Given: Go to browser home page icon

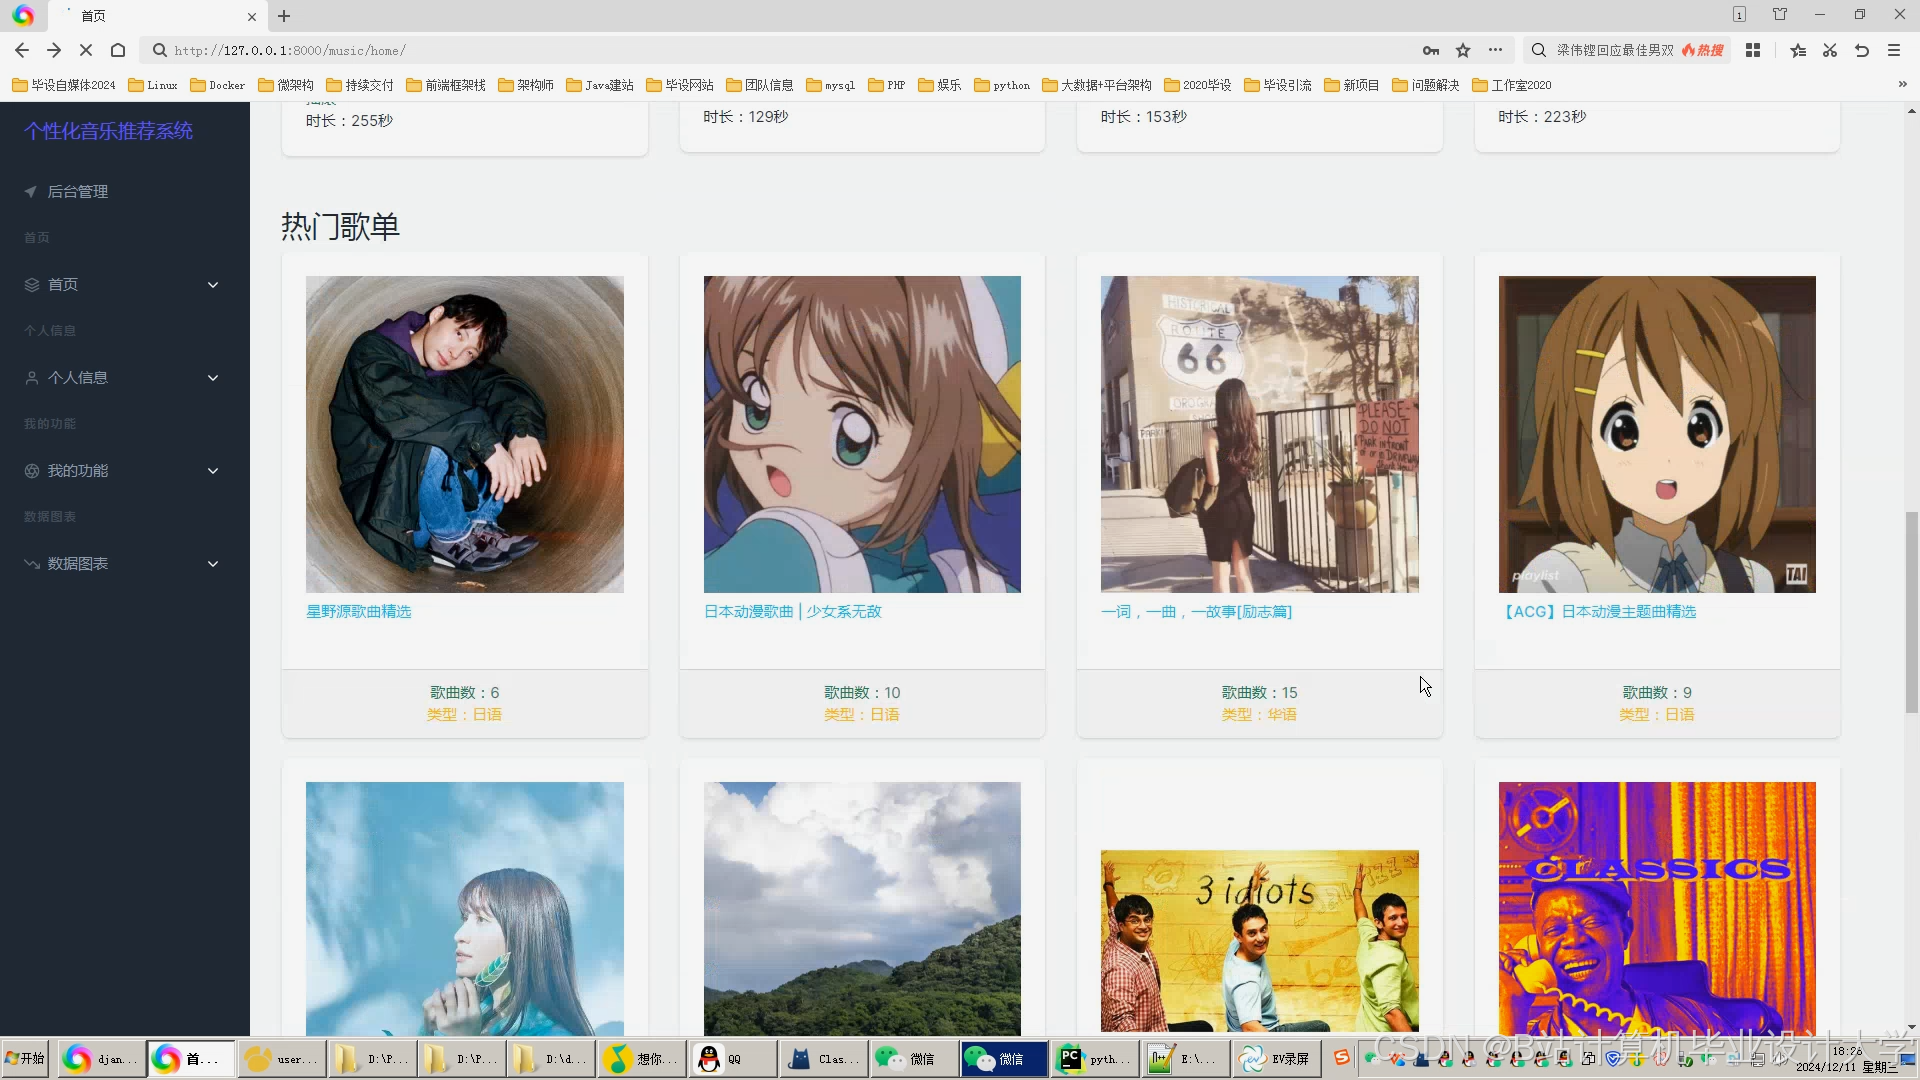Looking at the screenshot, I should [x=118, y=50].
